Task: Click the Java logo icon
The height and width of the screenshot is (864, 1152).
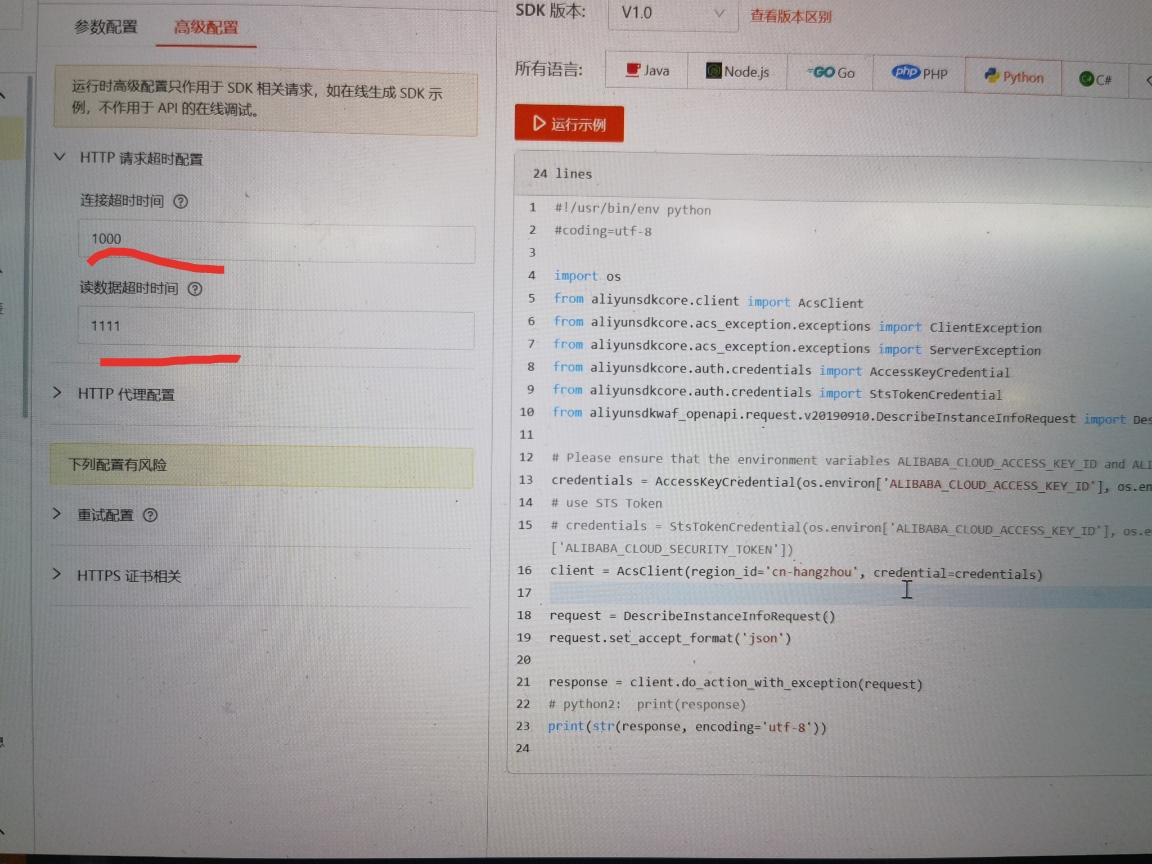Action: coord(633,70)
